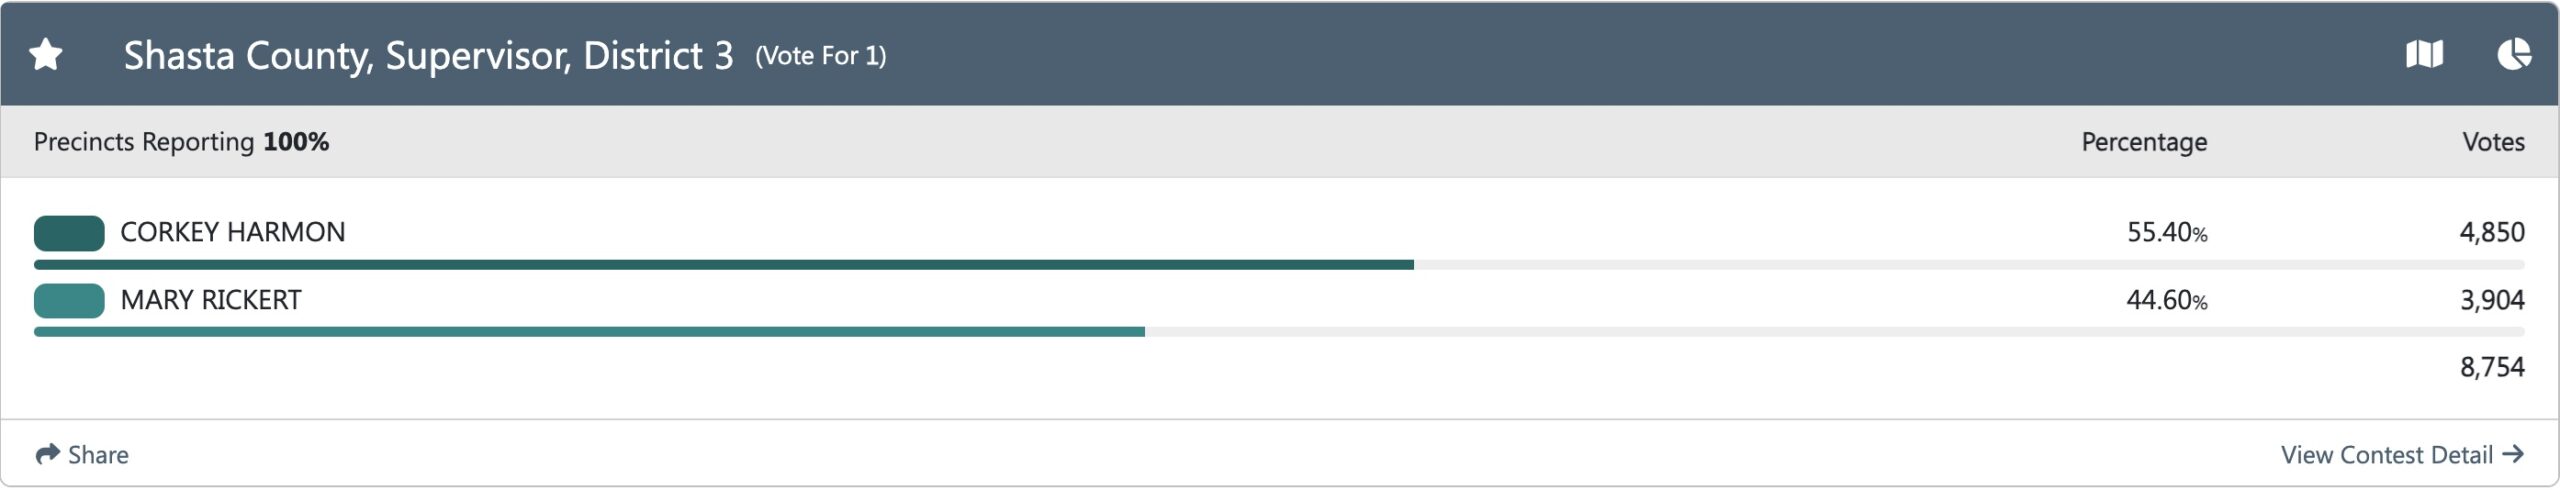Click the favorite star icon

[46, 55]
